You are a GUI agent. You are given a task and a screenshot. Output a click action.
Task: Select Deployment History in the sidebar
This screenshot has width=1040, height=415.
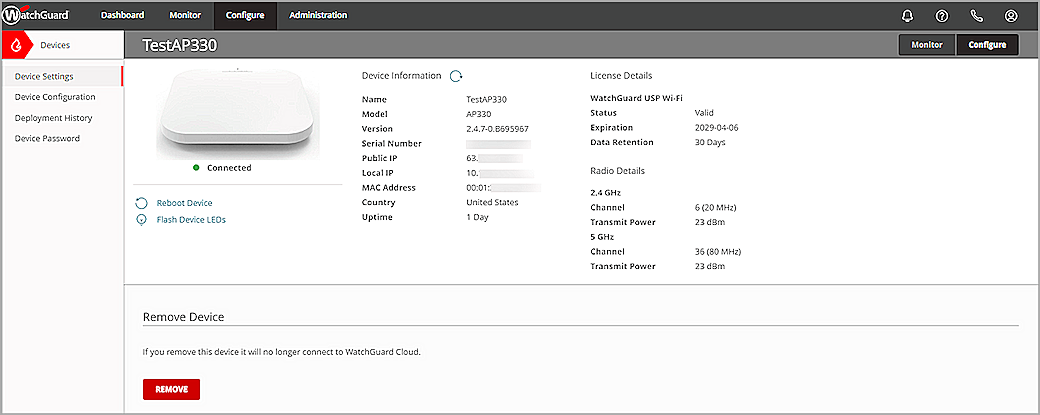(53, 118)
